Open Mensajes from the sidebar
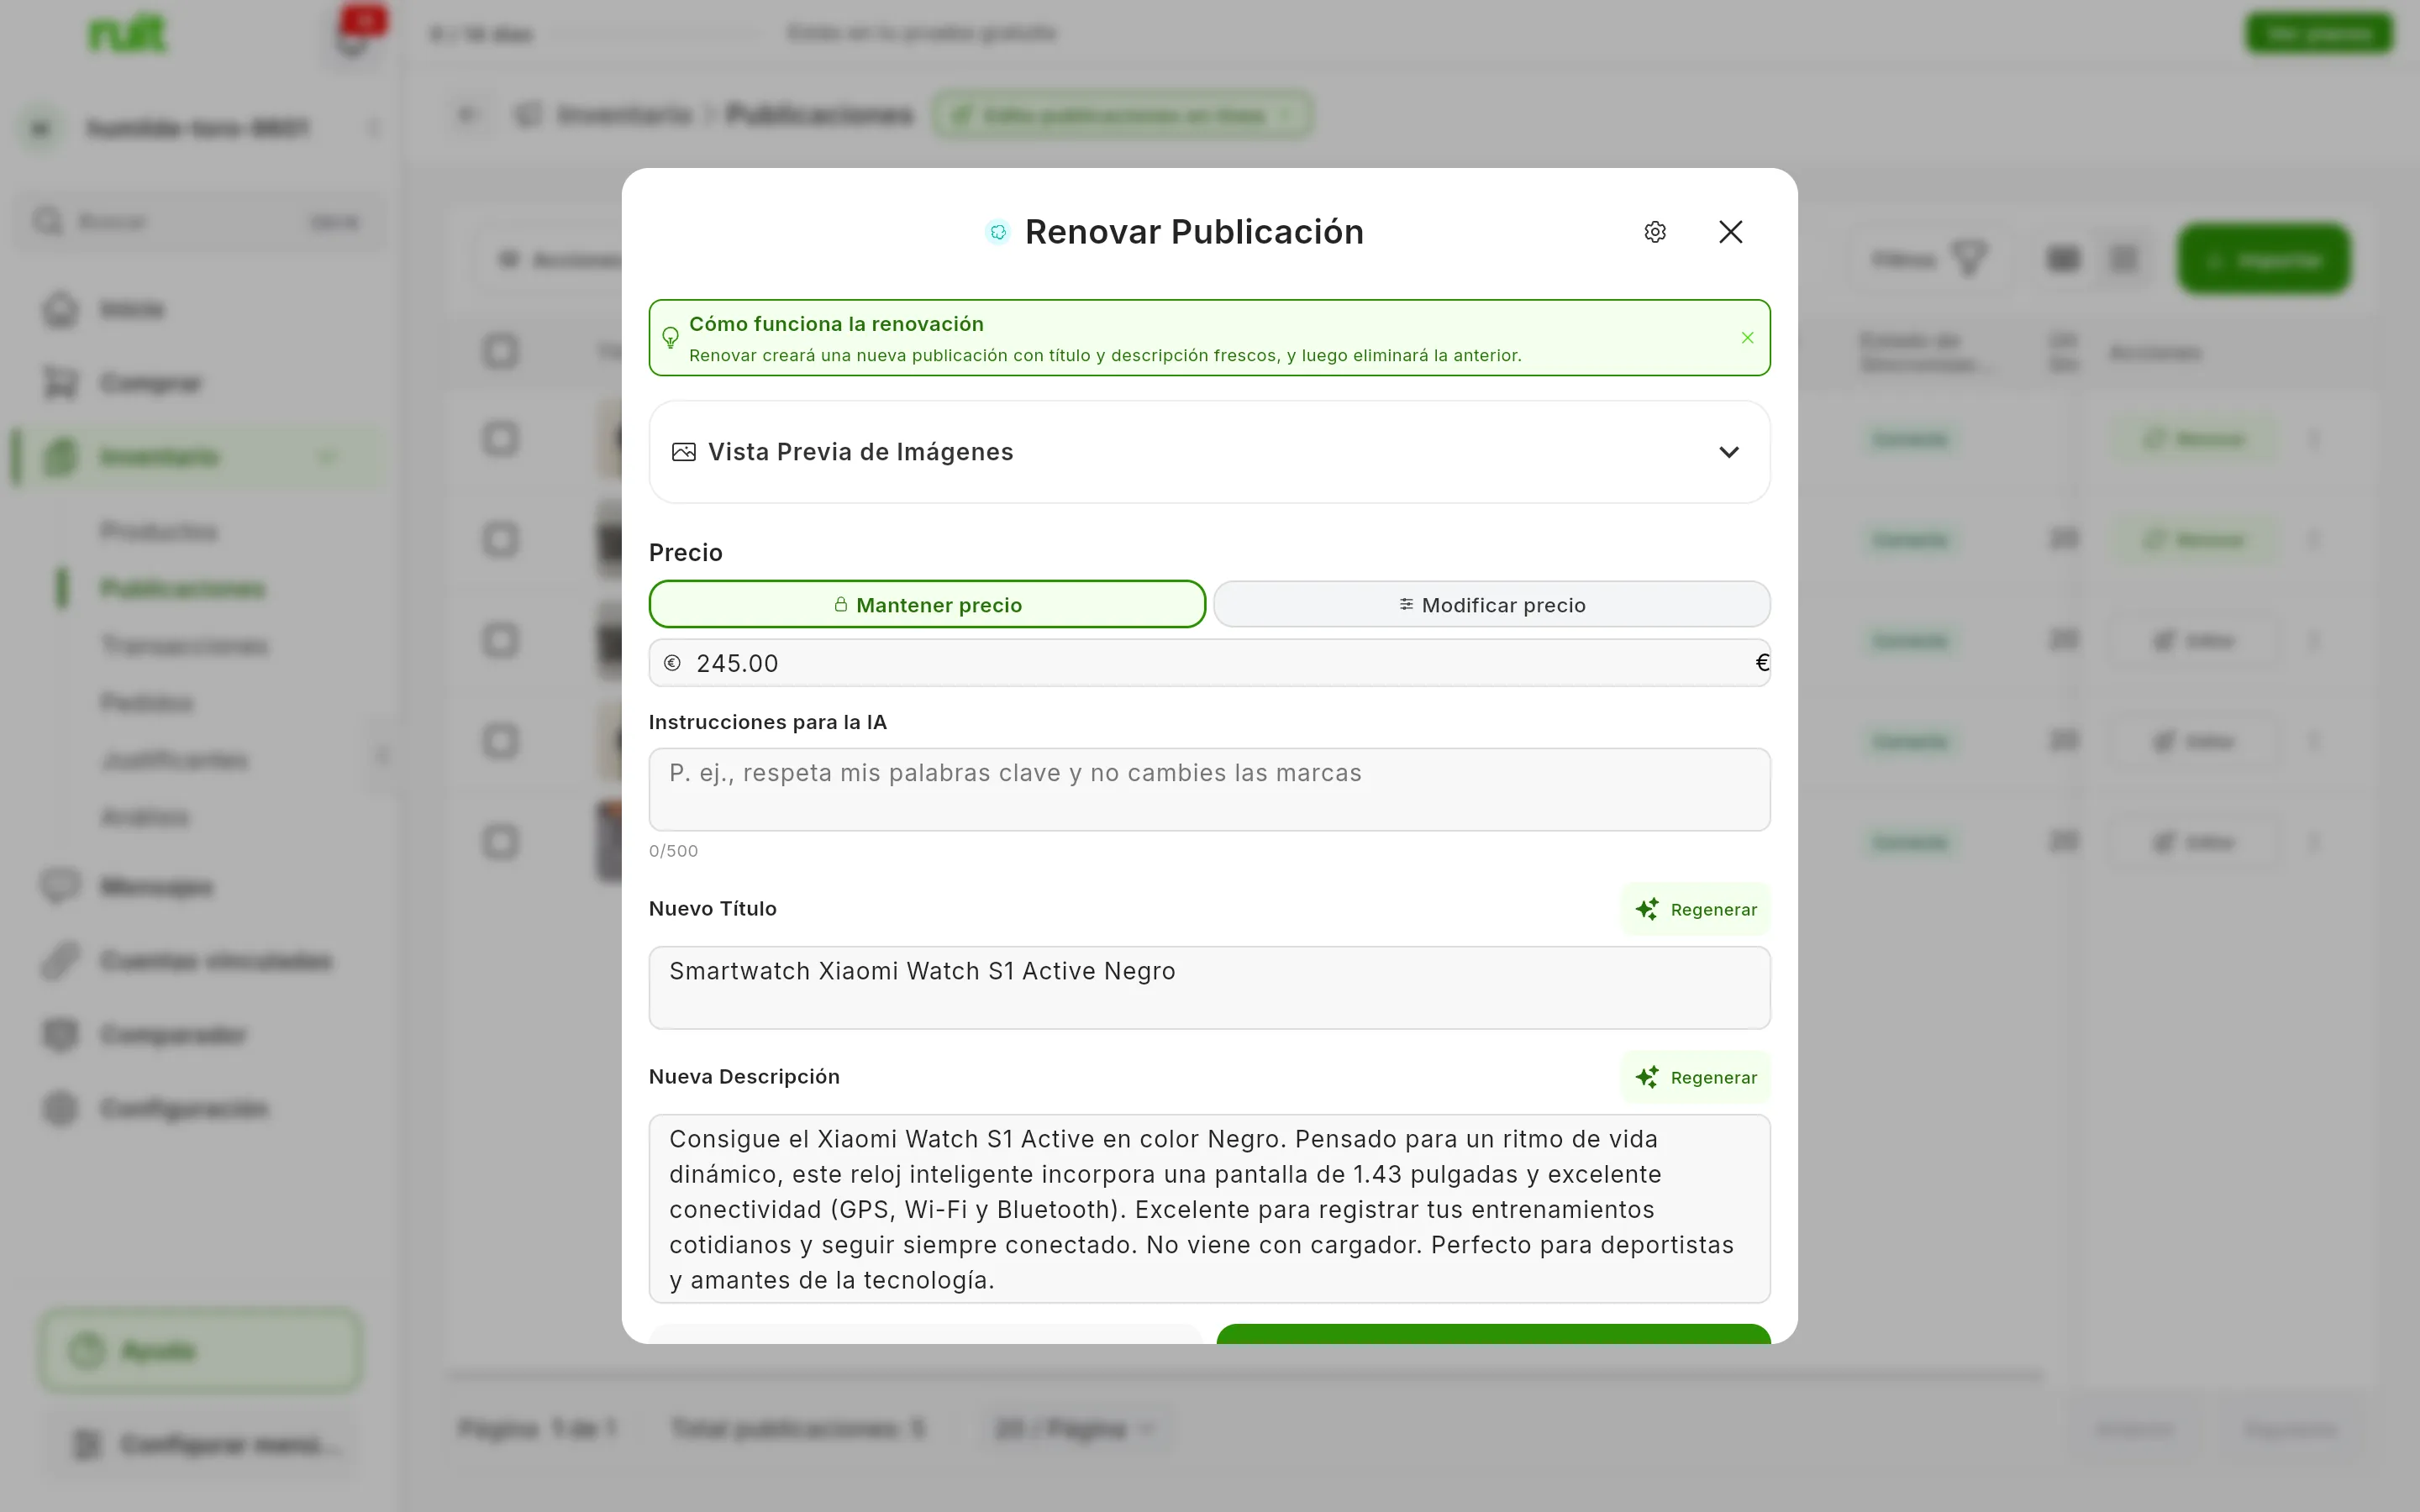Image resolution: width=2420 pixels, height=1512 pixels. pyautogui.click(x=156, y=887)
